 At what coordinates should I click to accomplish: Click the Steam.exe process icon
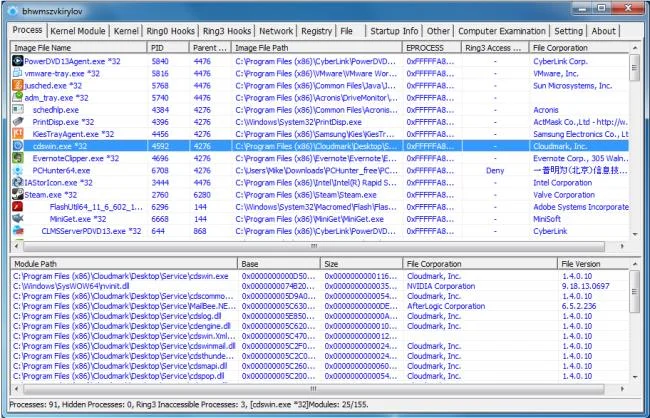[x=17, y=194]
